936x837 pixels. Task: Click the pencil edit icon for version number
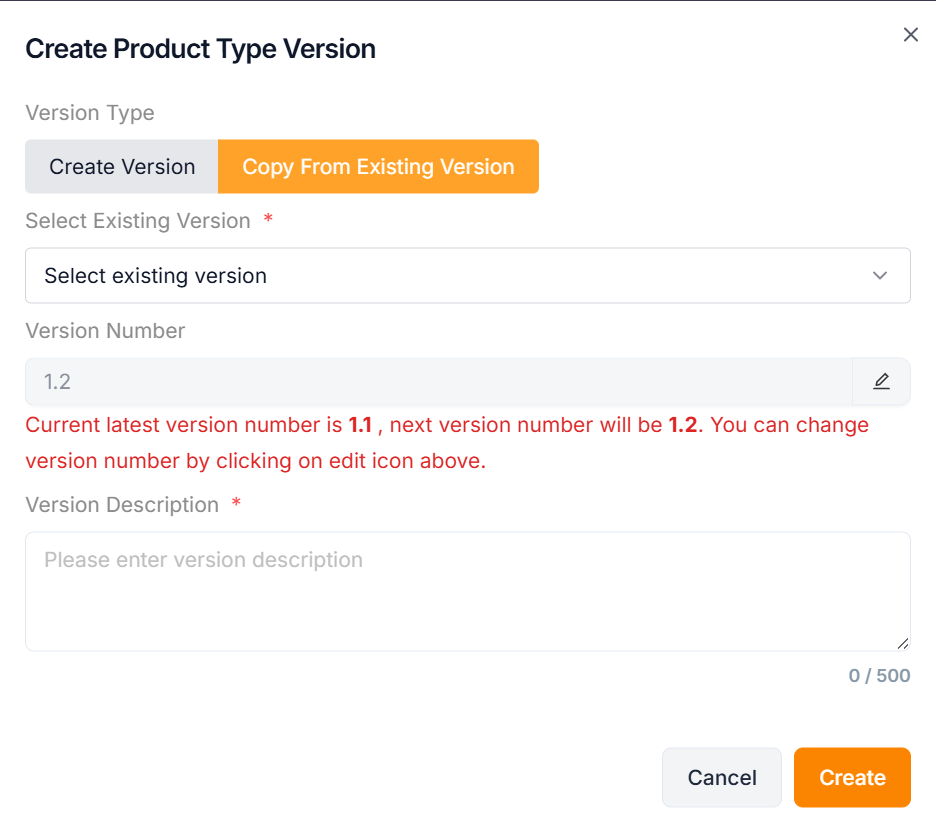coord(881,382)
